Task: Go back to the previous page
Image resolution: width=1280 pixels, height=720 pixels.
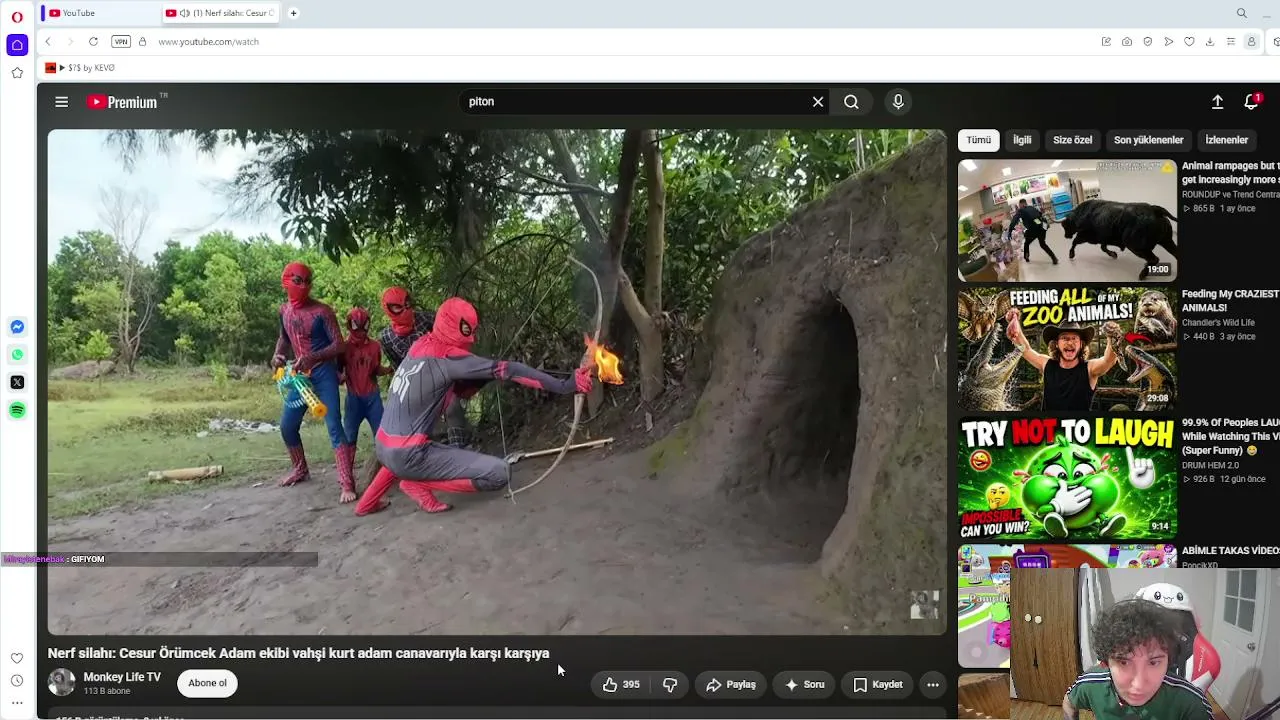Action: coord(48,42)
